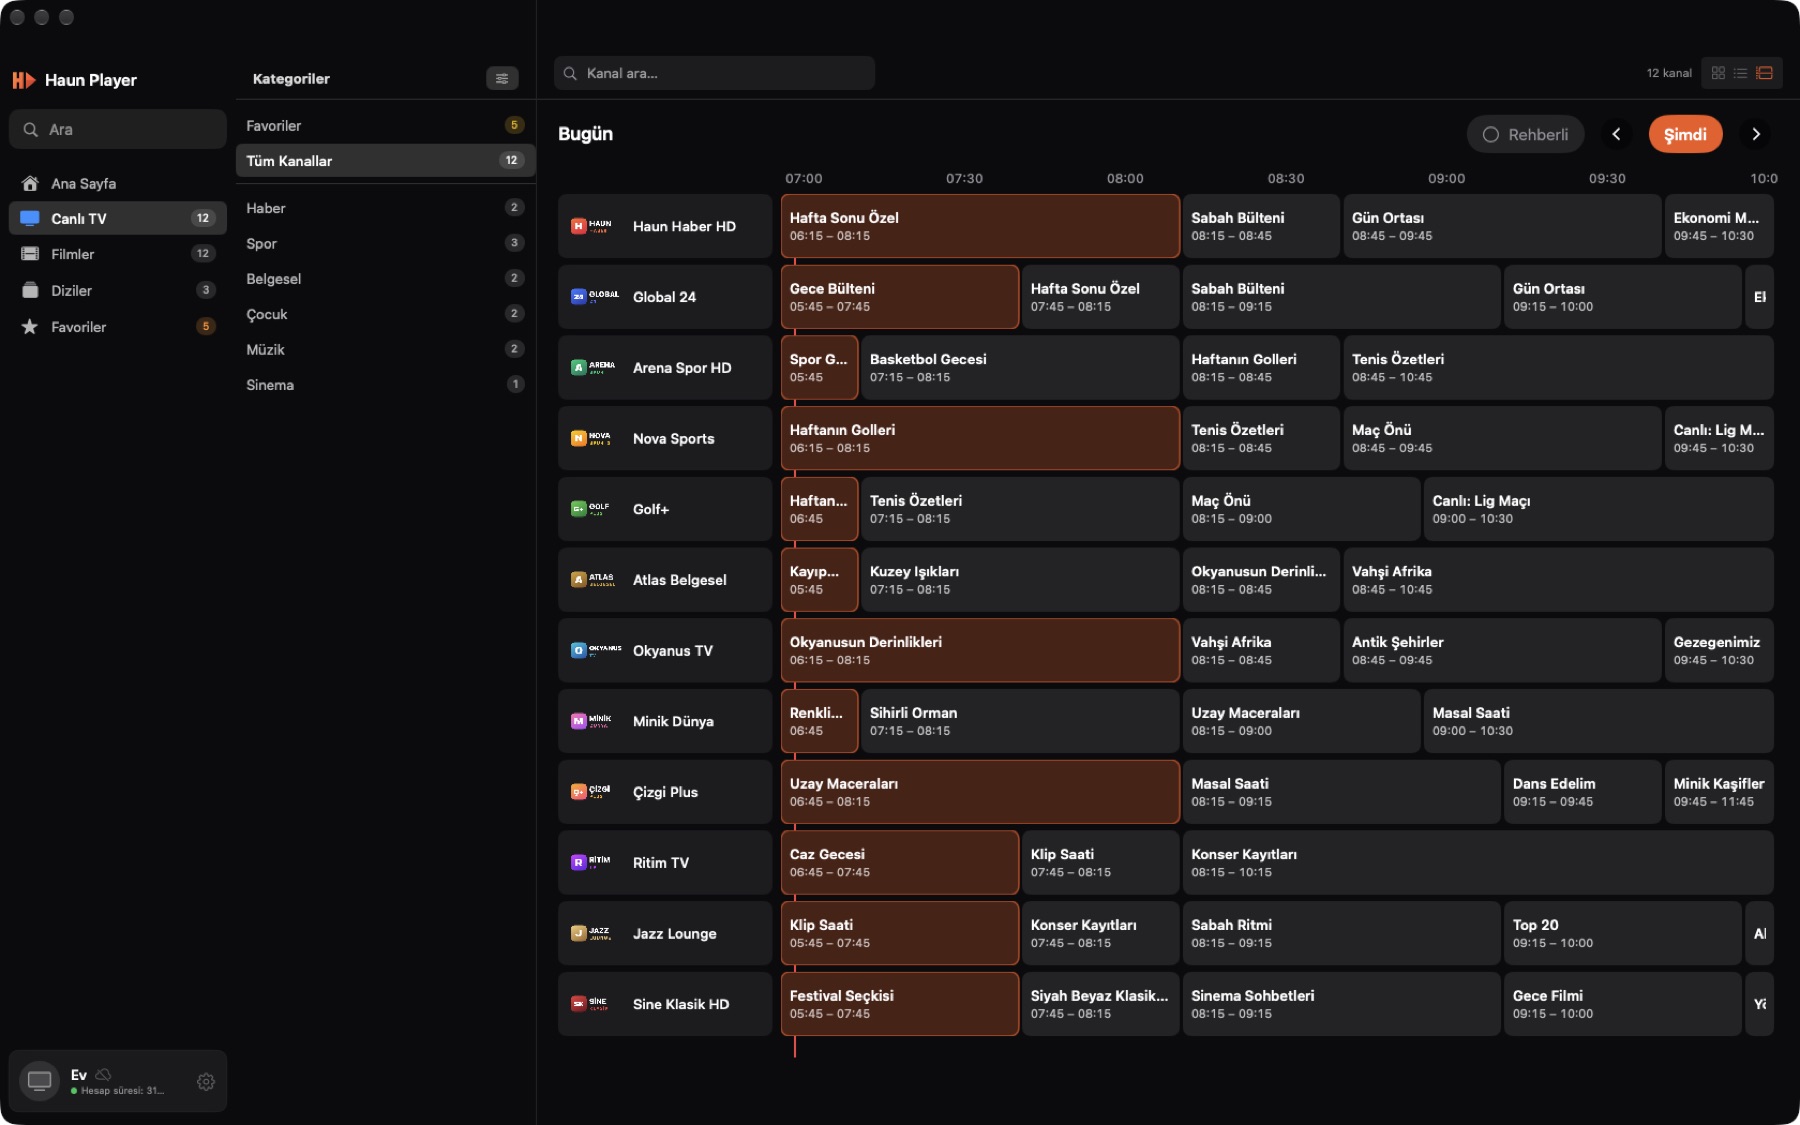Select the TV guide view icon
The width and height of the screenshot is (1800, 1125).
pyautogui.click(x=1764, y=73)
